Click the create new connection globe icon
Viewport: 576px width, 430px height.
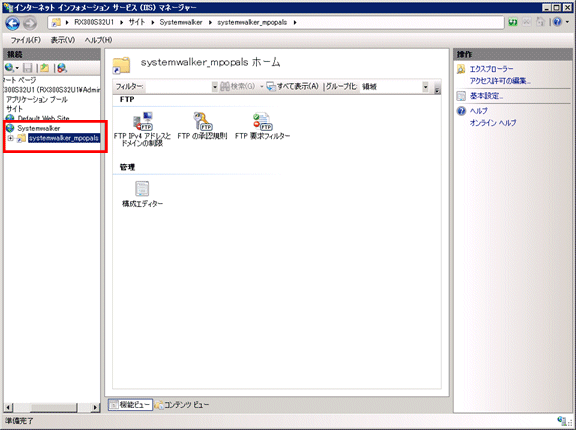(x=9, y=68)
